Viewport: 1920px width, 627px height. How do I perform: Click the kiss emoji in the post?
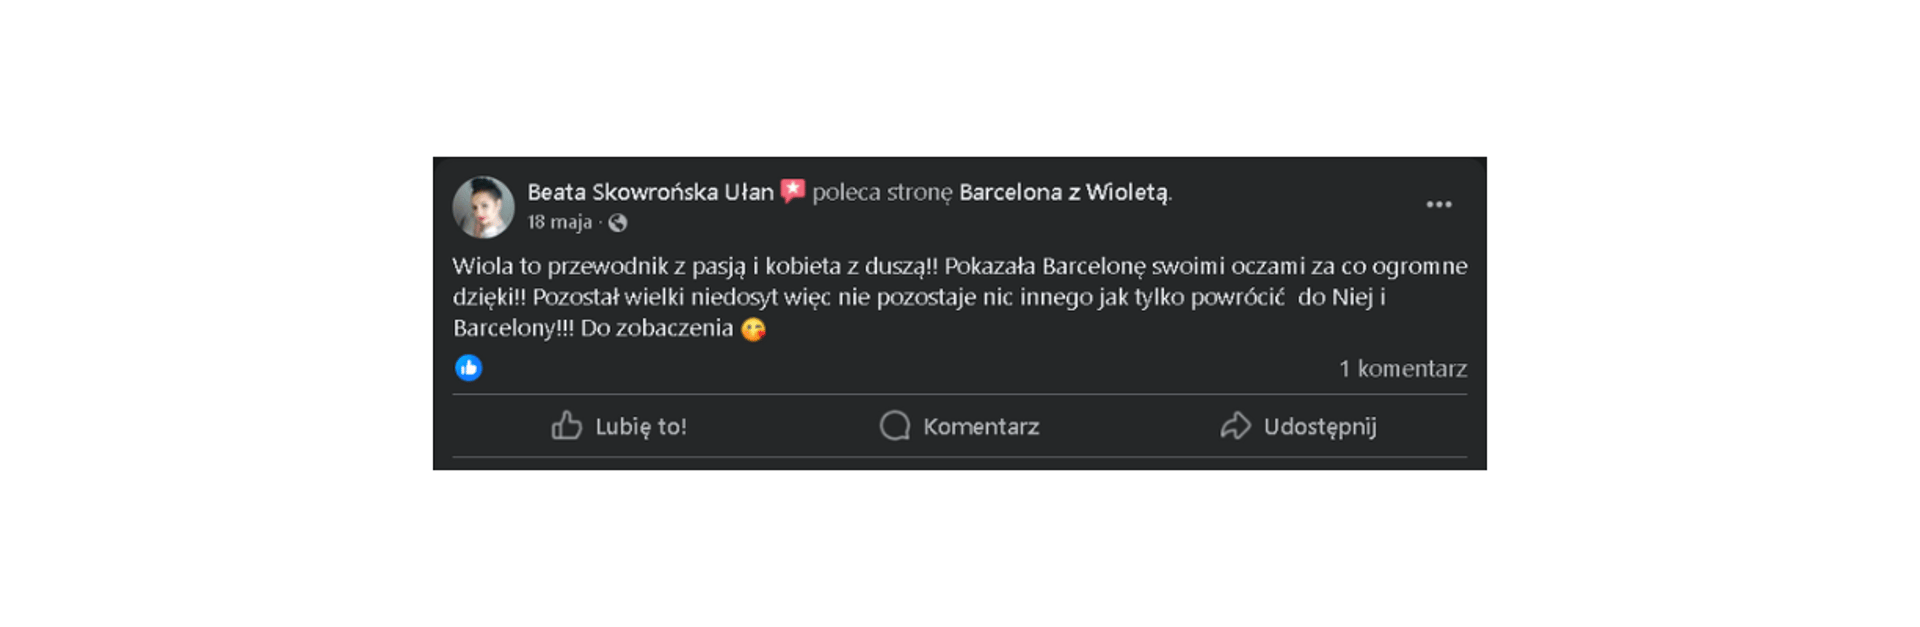753,329
